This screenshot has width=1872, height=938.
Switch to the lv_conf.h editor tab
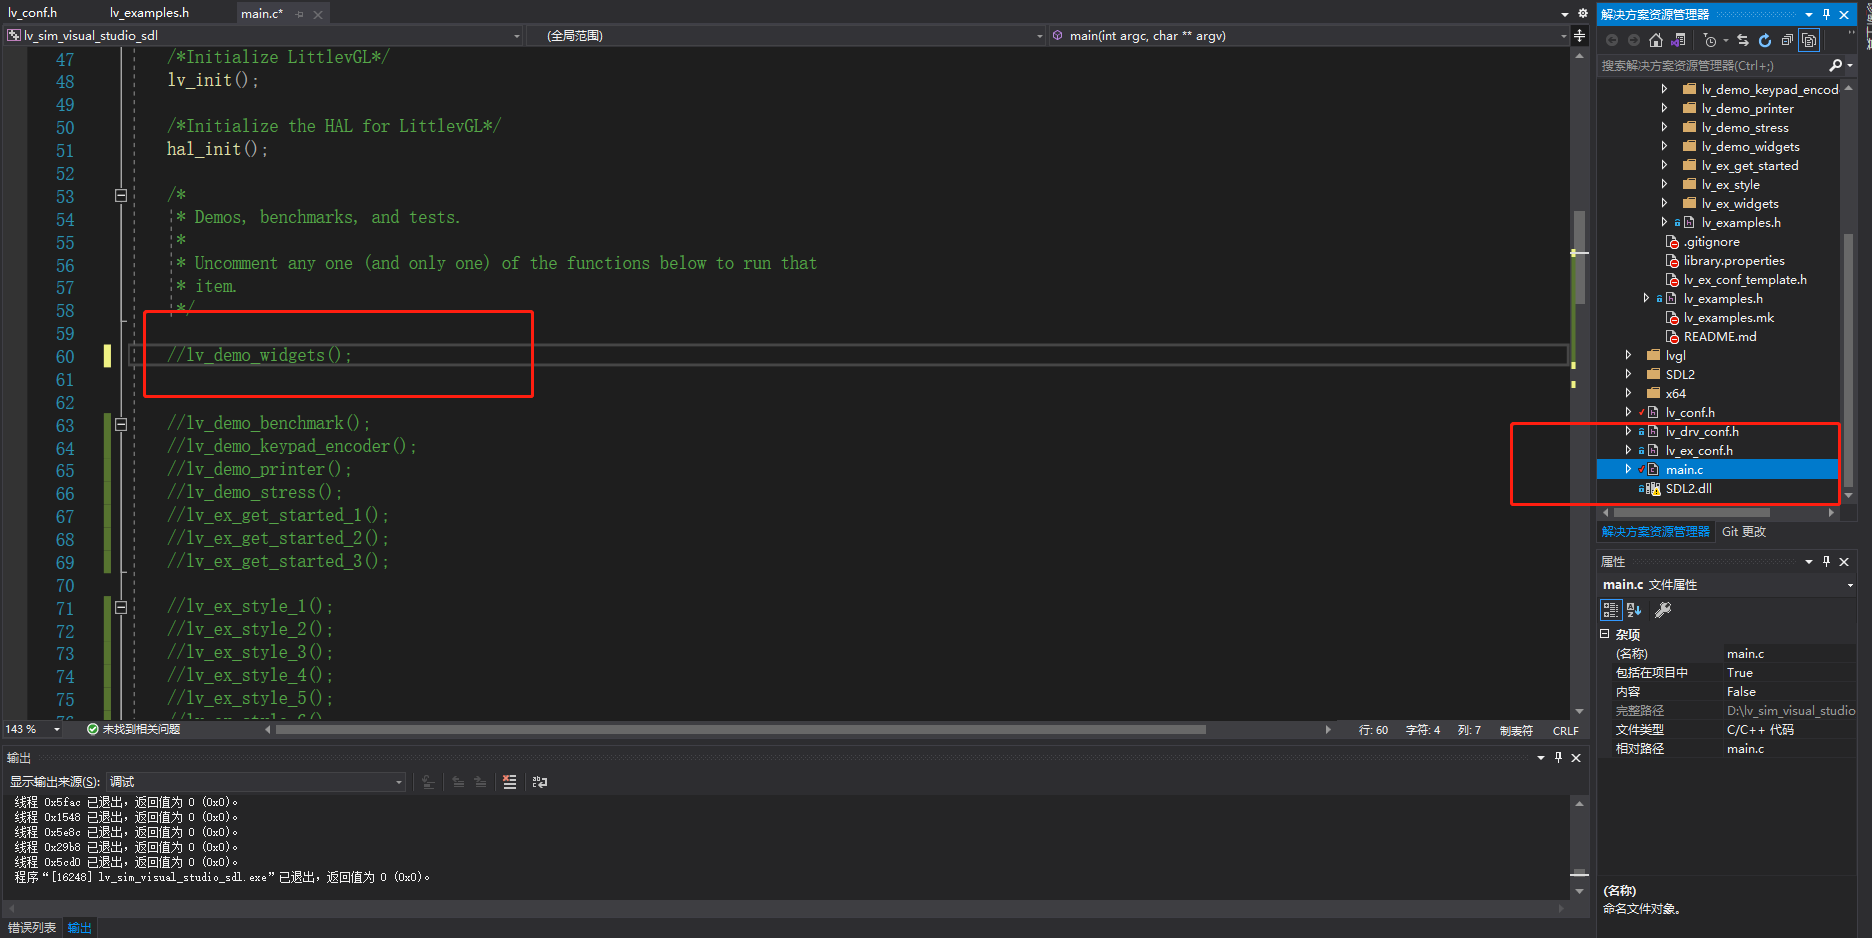tap(33, 13)
